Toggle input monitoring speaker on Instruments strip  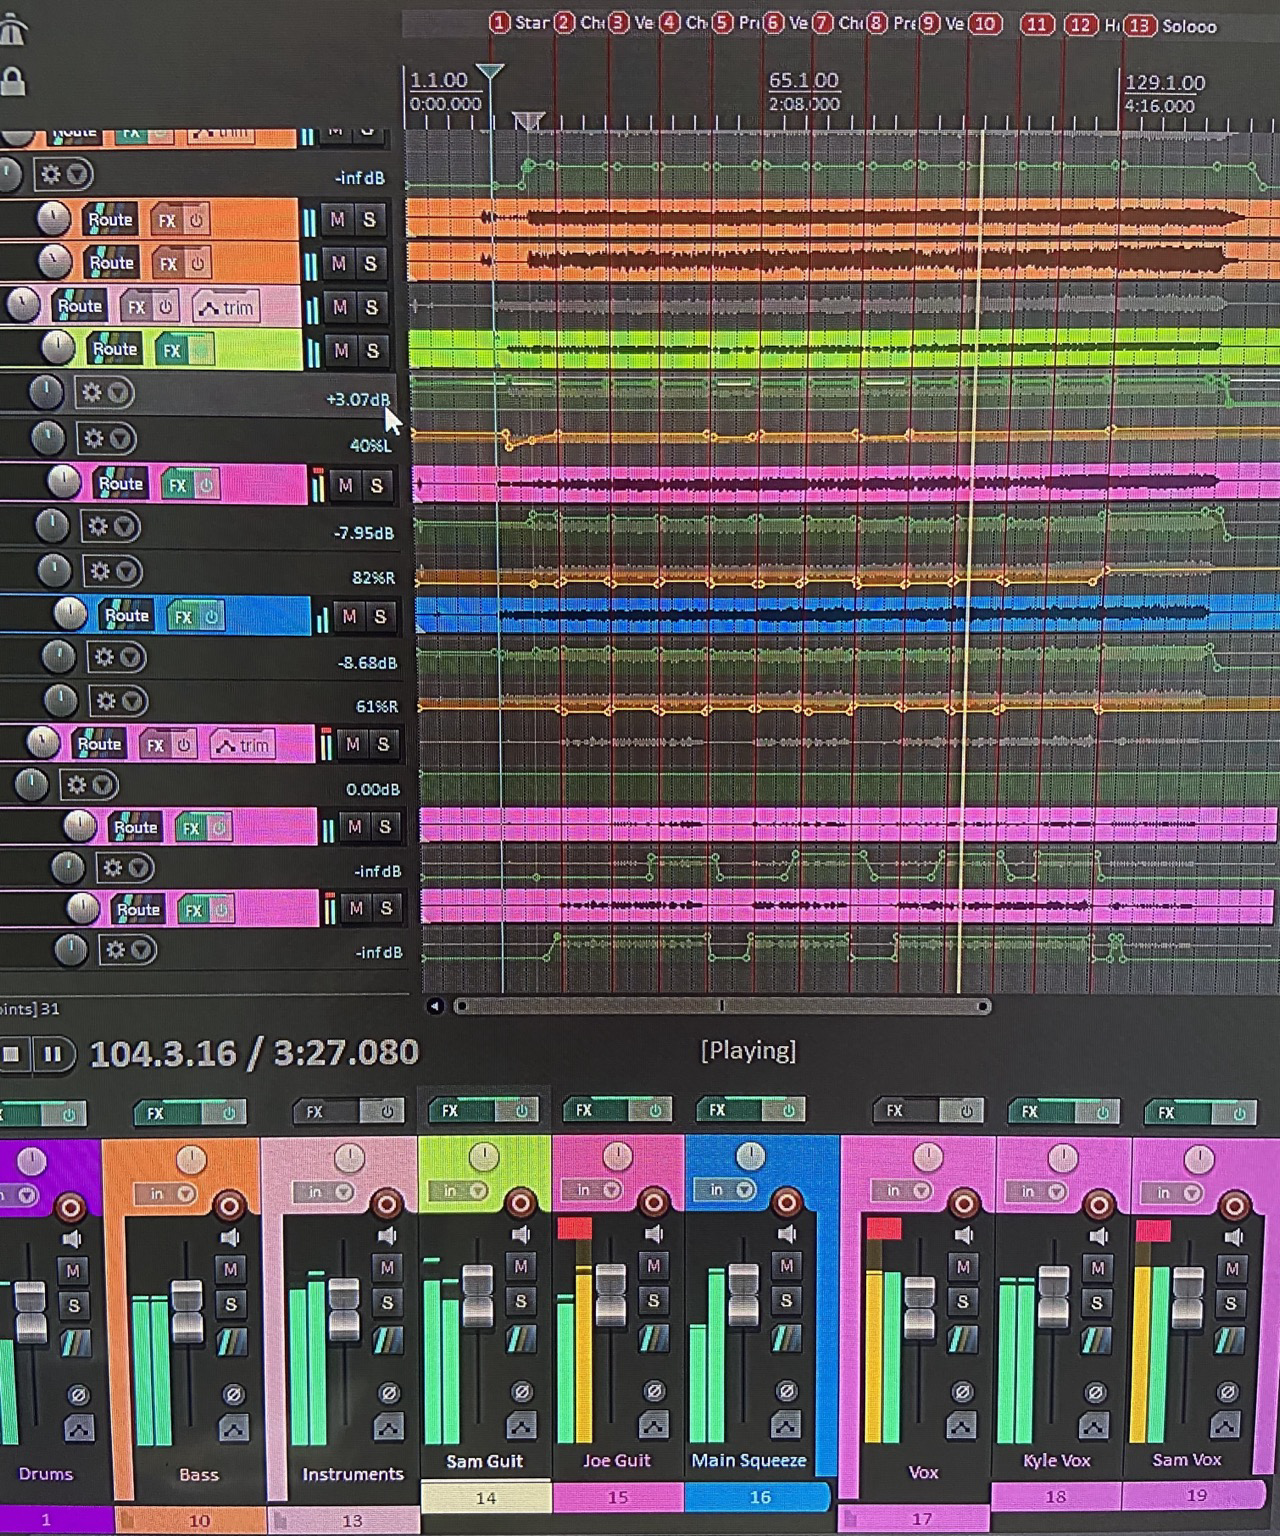tap(387, 1237)
